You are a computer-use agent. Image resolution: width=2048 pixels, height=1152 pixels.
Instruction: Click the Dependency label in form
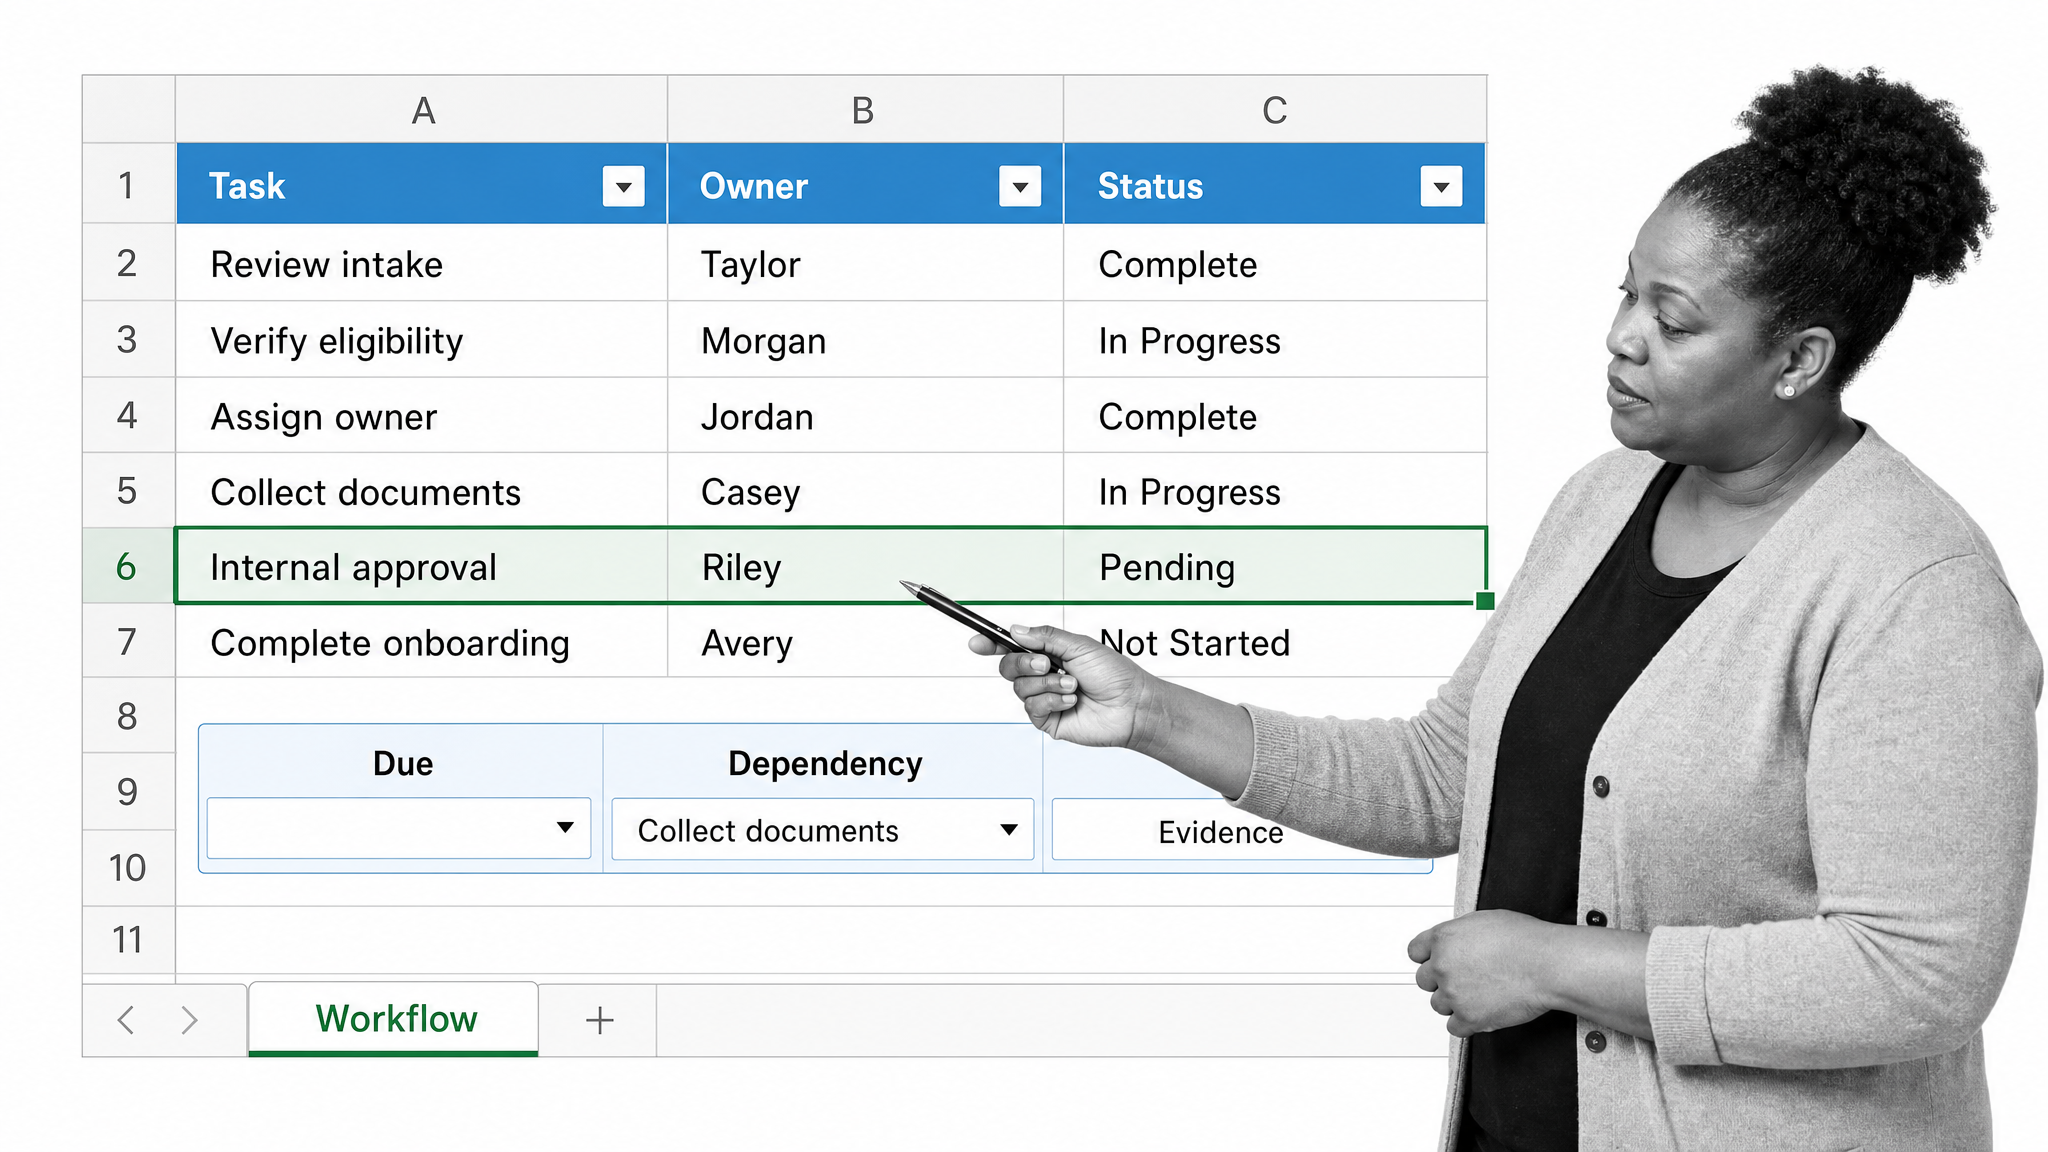pos(825,764)
